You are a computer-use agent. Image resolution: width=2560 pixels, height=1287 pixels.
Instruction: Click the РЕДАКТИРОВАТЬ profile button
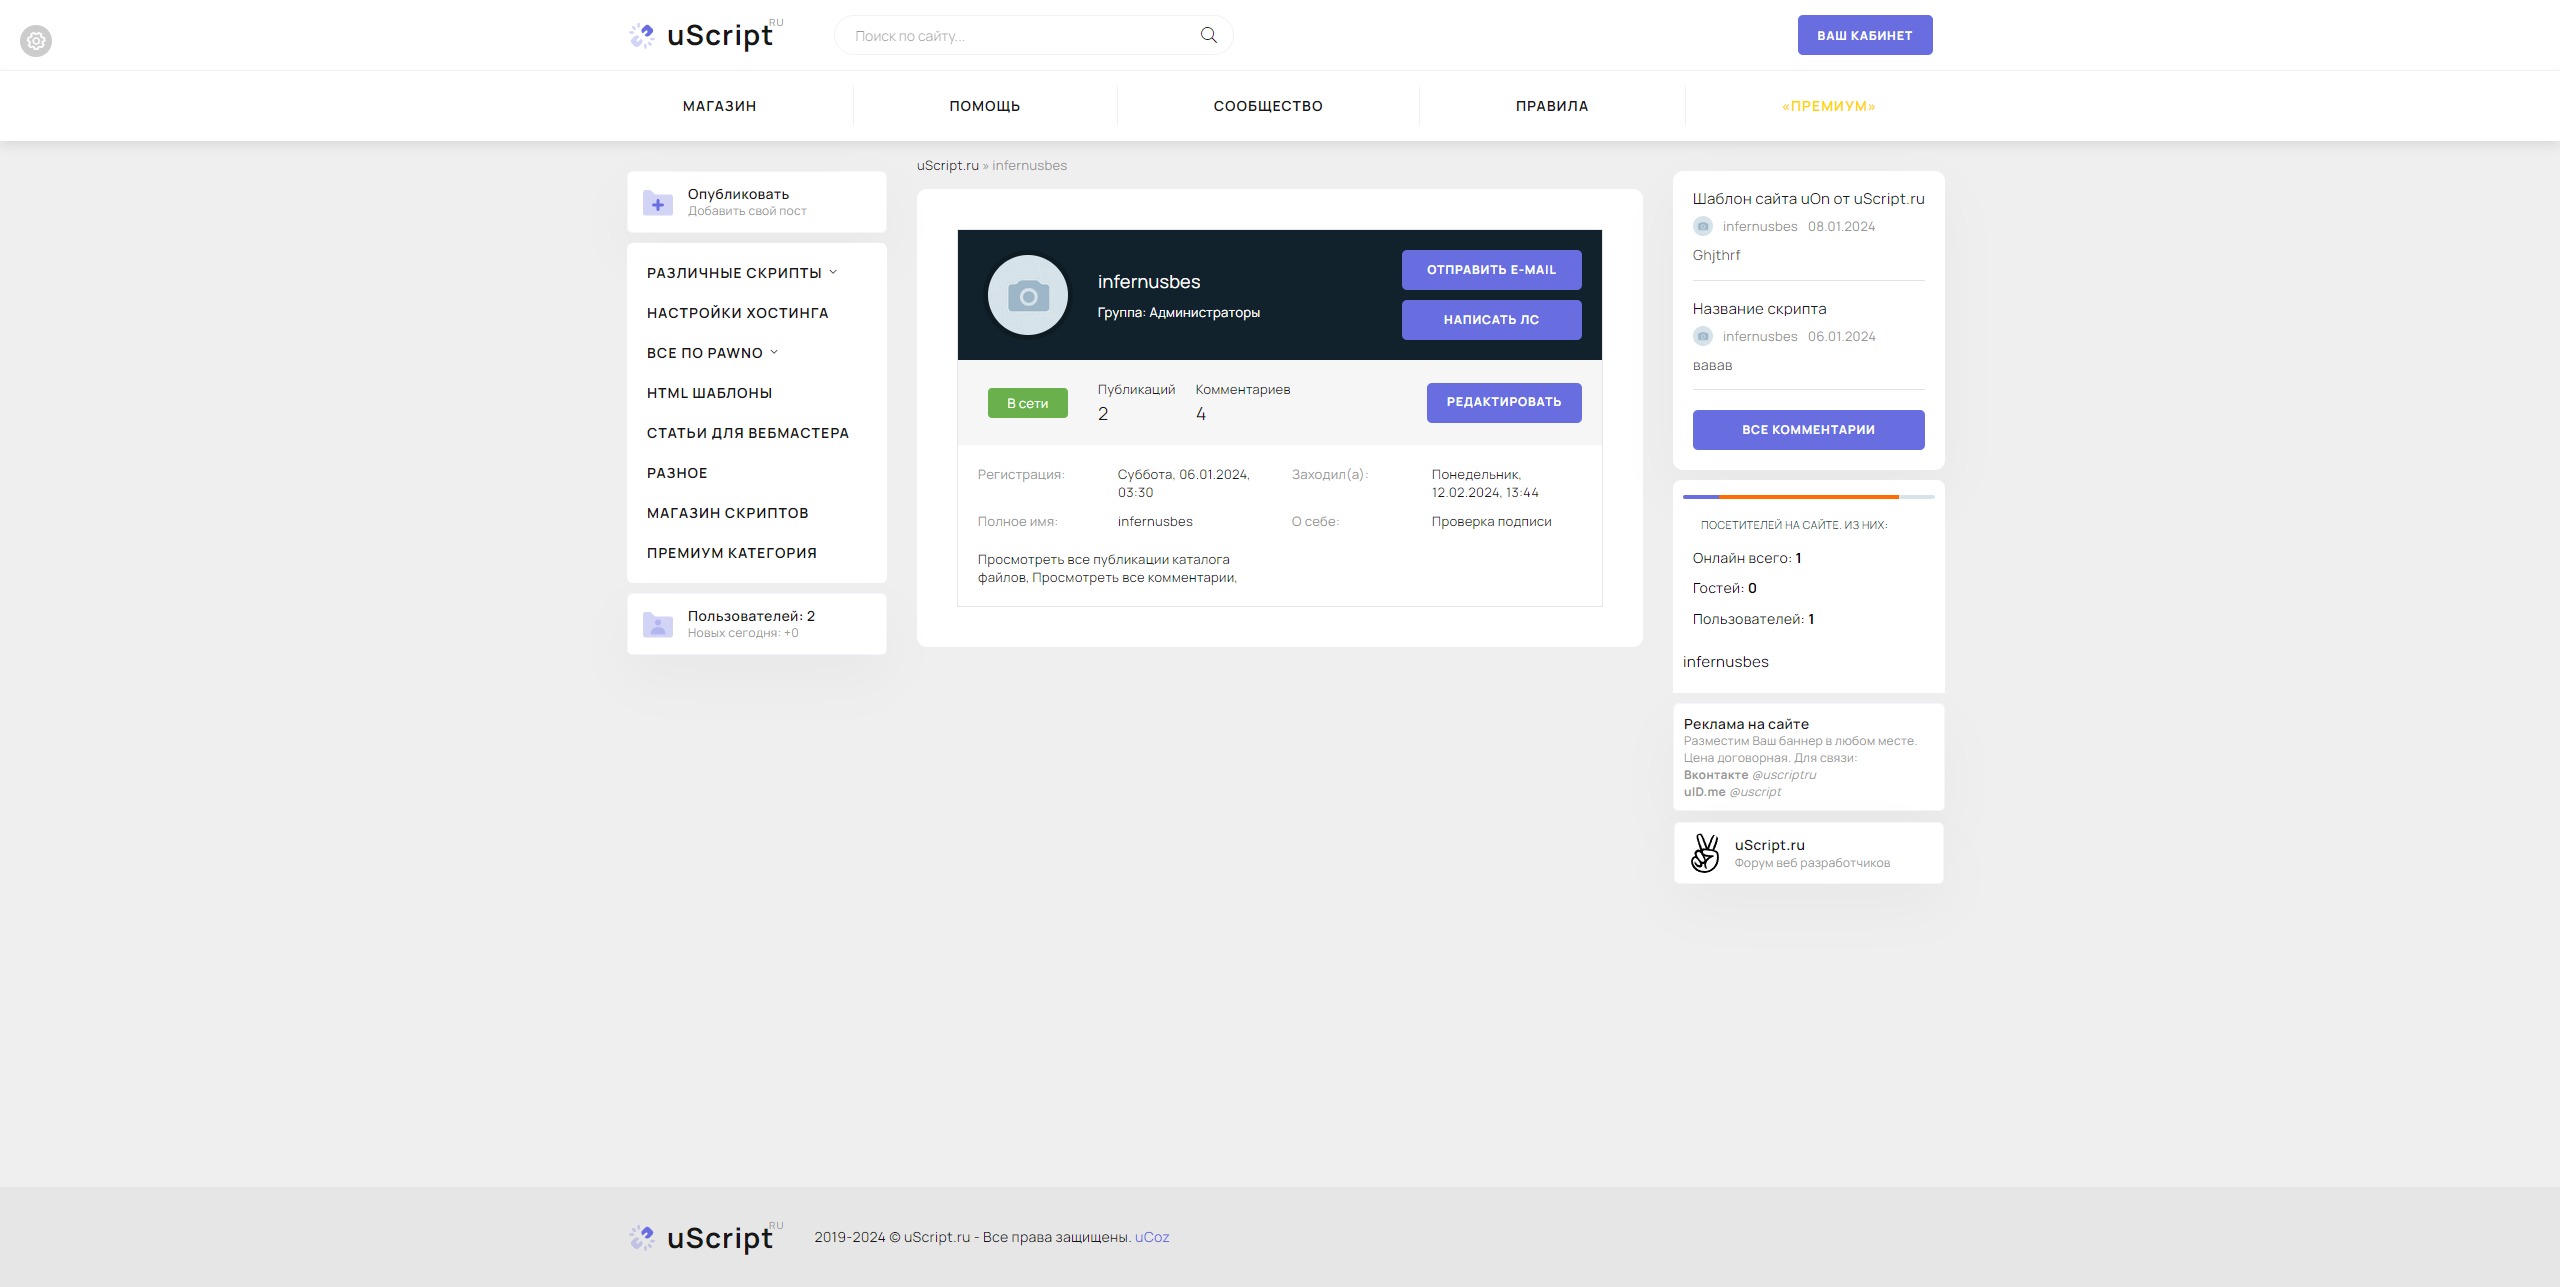(x=1504, y=402)
